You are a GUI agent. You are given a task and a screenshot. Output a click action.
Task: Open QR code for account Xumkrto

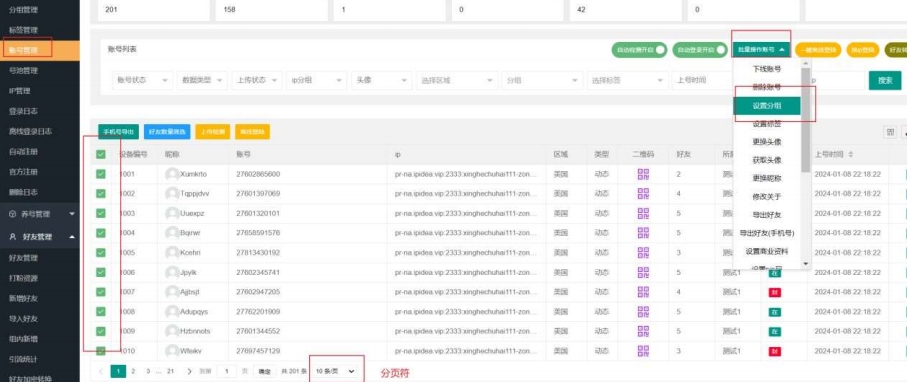coord(643,174)
